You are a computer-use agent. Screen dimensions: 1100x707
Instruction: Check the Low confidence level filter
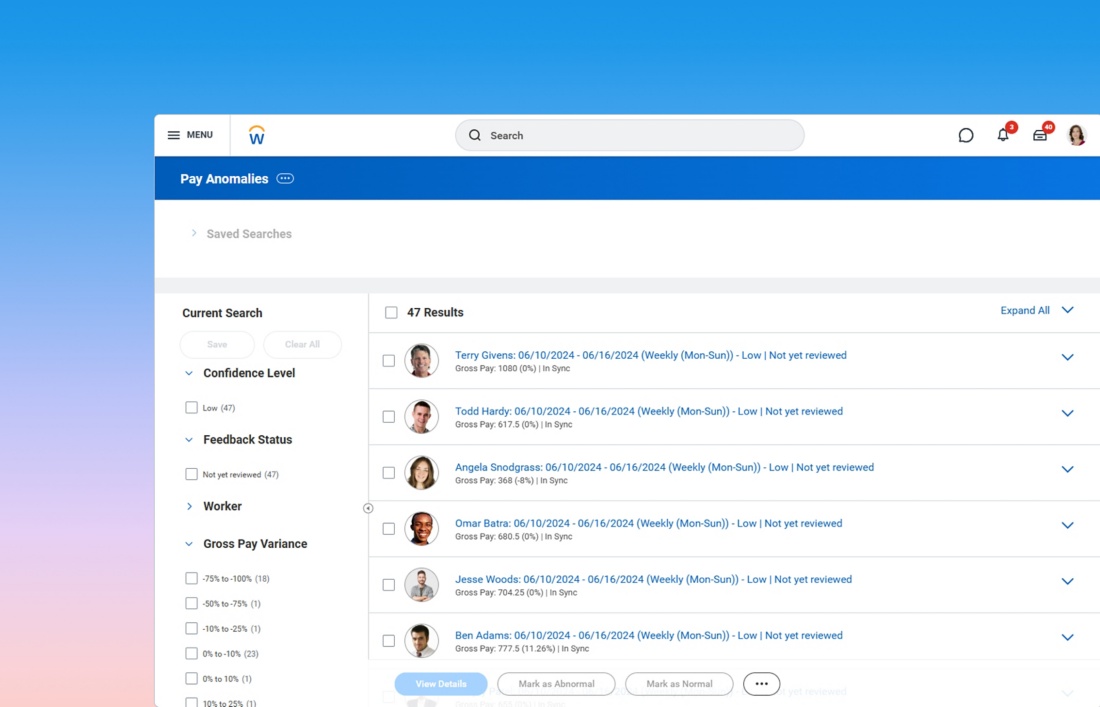tap(191, 408)
